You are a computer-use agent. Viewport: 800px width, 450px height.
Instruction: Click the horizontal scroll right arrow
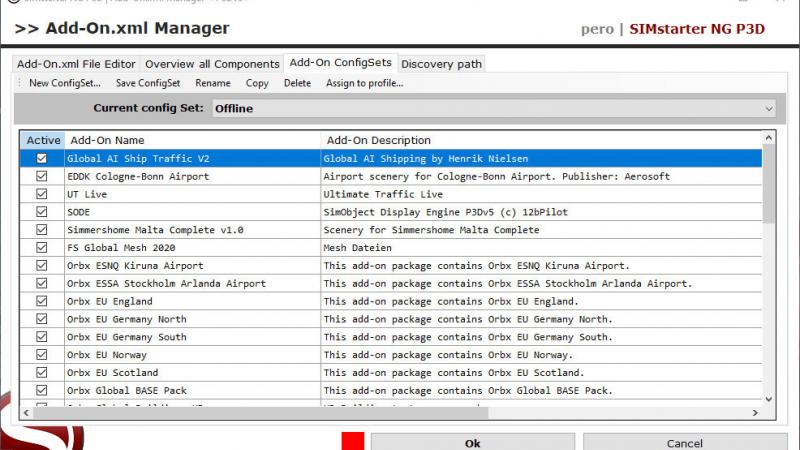pos(755,412)
